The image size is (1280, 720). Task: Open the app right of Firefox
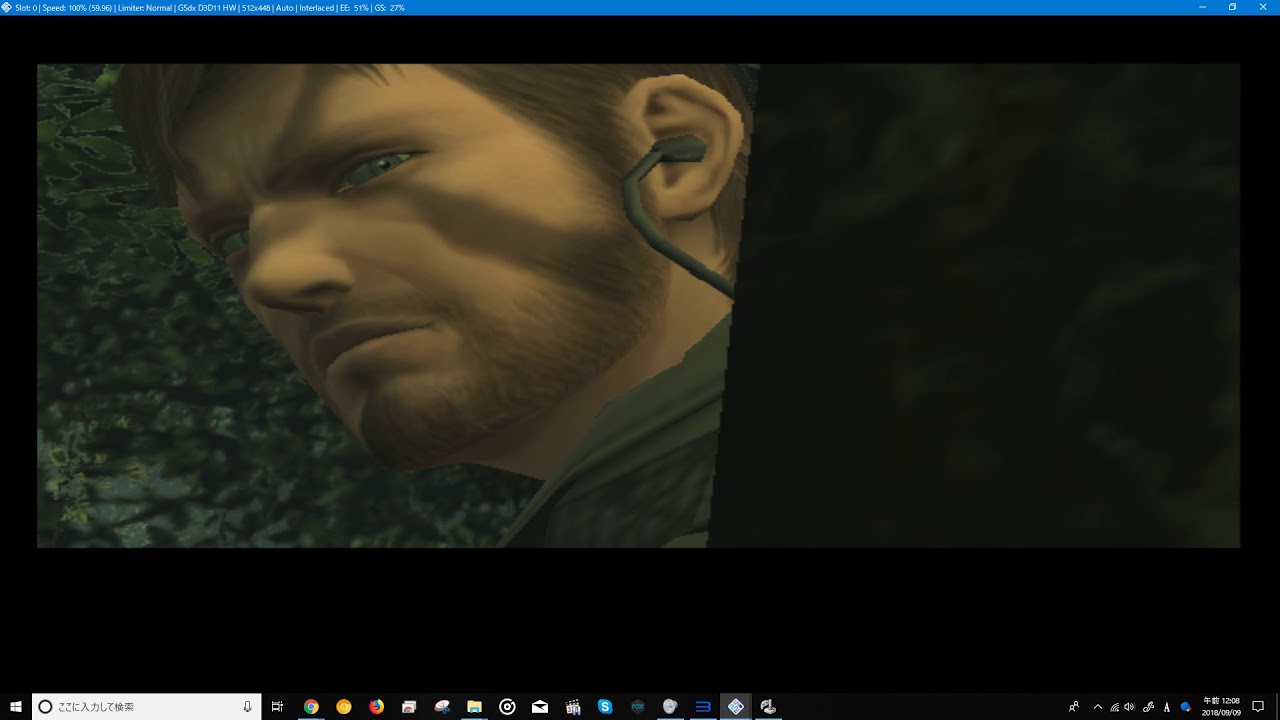pyautogui.click(x=409, y=707)
